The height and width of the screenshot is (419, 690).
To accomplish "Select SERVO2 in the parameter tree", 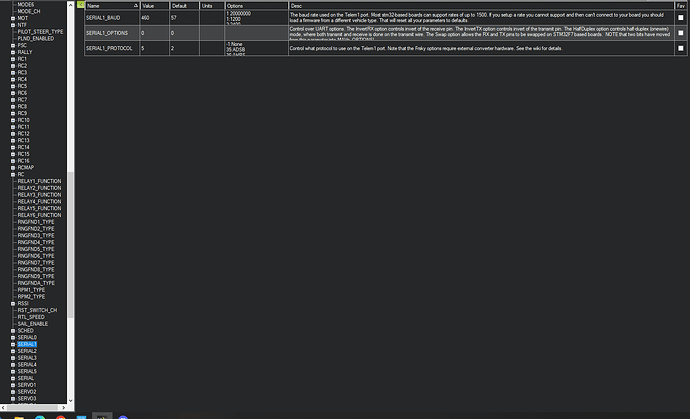I will point(27,392).
